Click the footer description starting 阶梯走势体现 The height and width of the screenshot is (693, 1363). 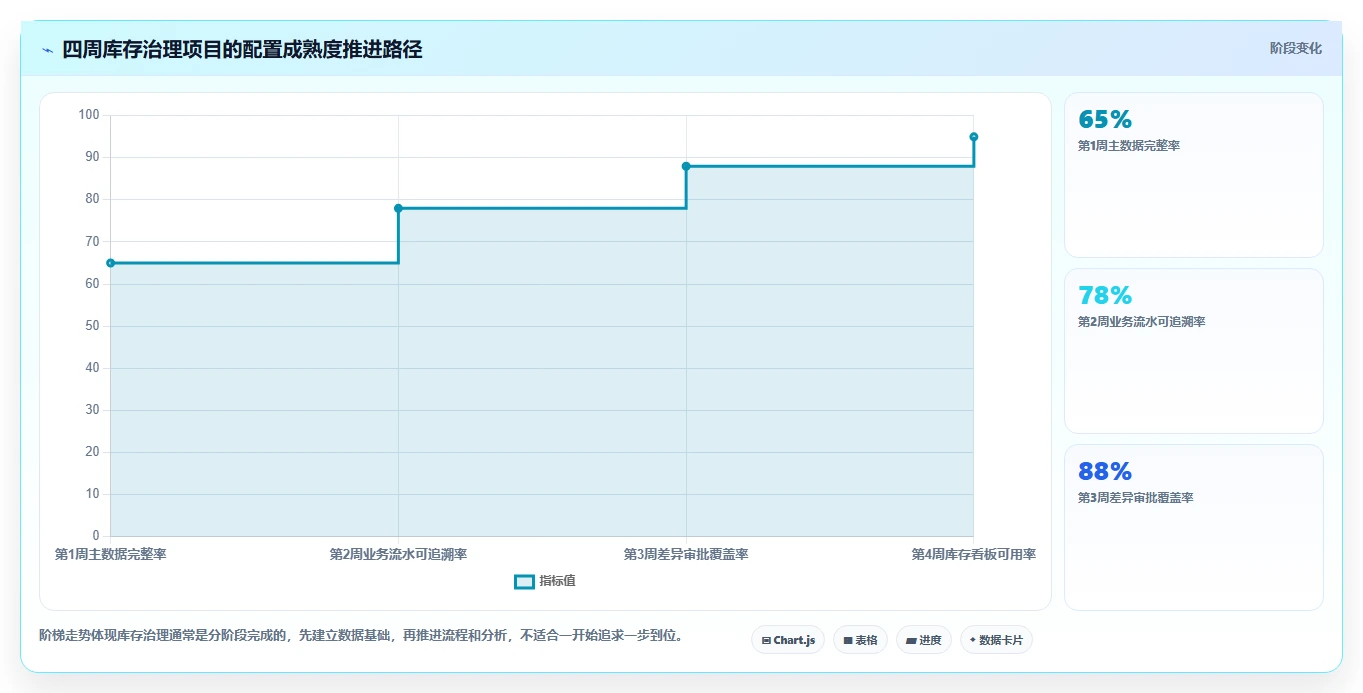tap(361, 635)
